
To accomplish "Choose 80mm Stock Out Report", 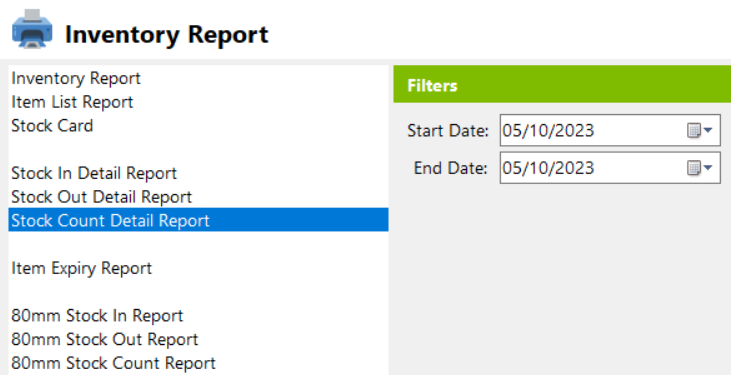I will click(x=105, y=340).
